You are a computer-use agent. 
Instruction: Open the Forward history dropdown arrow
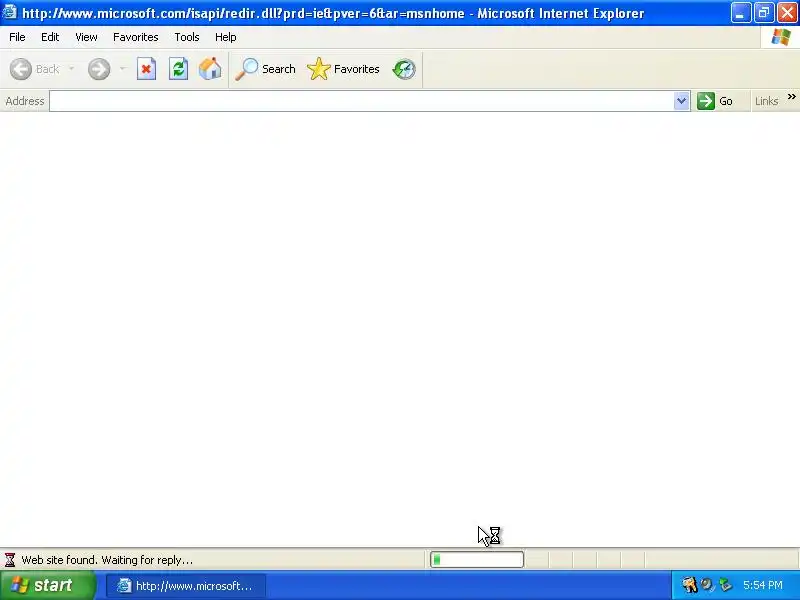[x=122, y=69]
